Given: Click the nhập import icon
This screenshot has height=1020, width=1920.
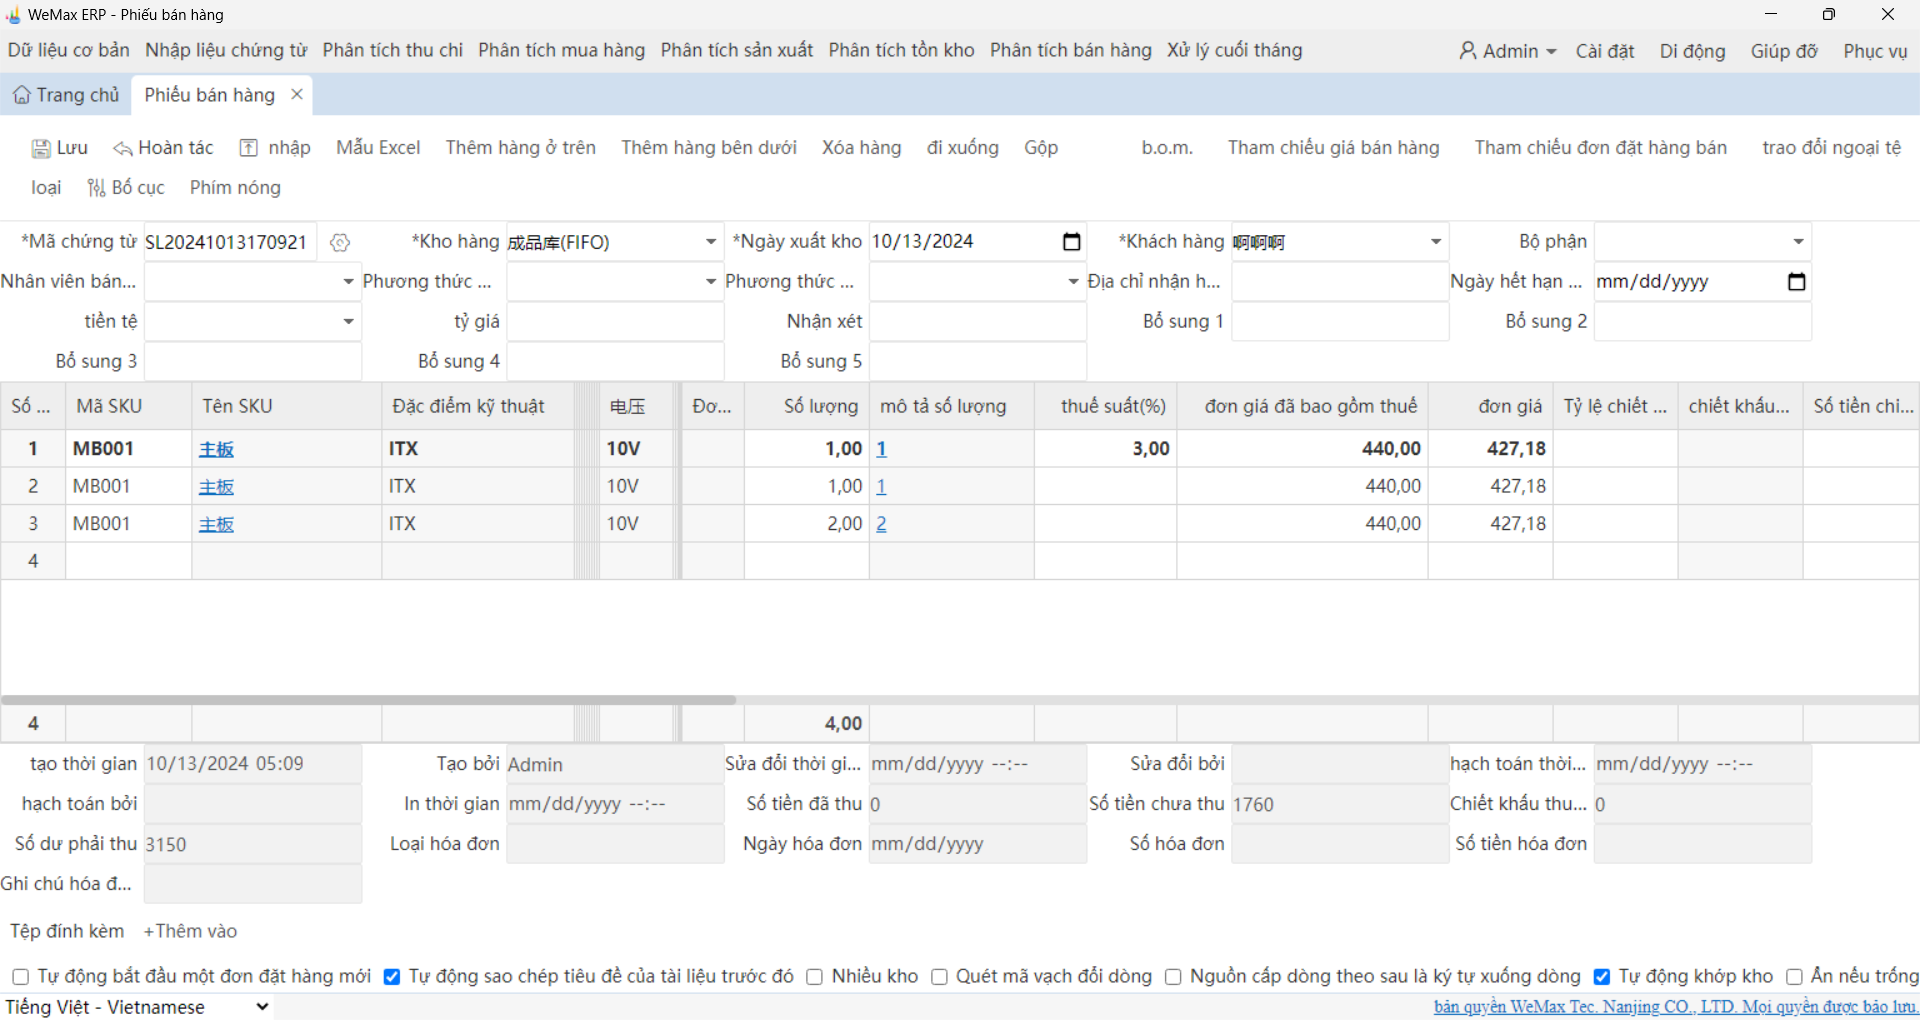Looking at the screenshot, I should (x=249, y=149).
